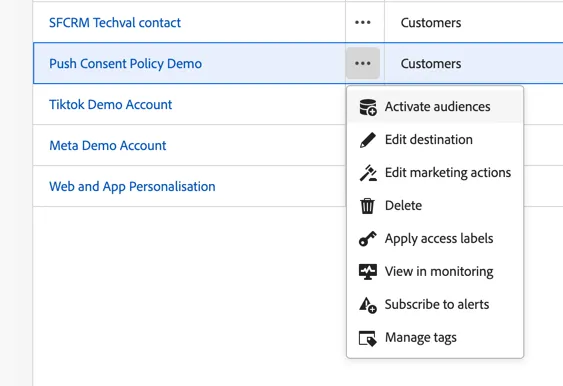
Task: Click the Subscribe to alerts warning icon
Action: [368, 305]
